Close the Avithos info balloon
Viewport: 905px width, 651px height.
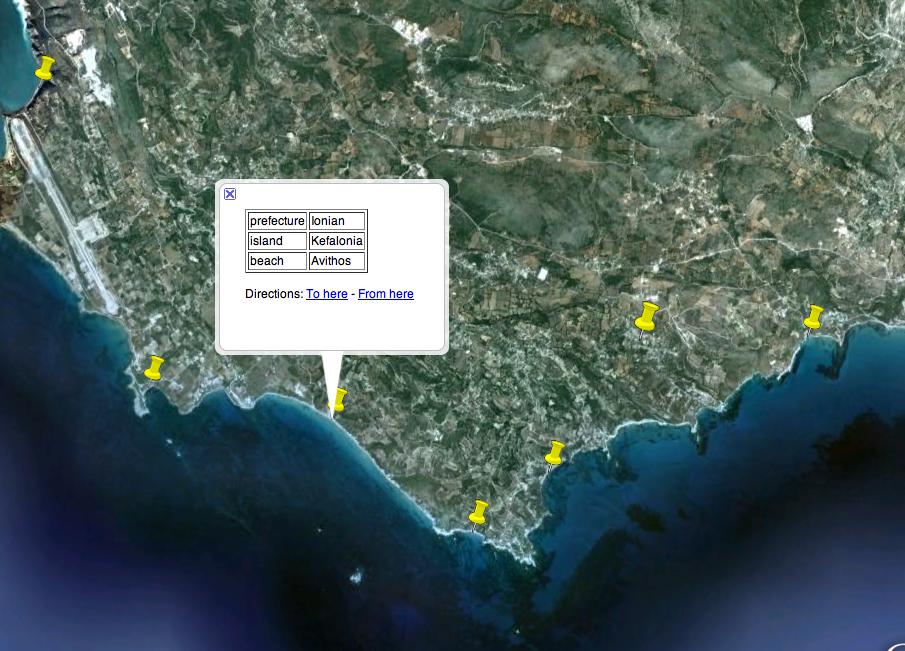click(230, 194)
